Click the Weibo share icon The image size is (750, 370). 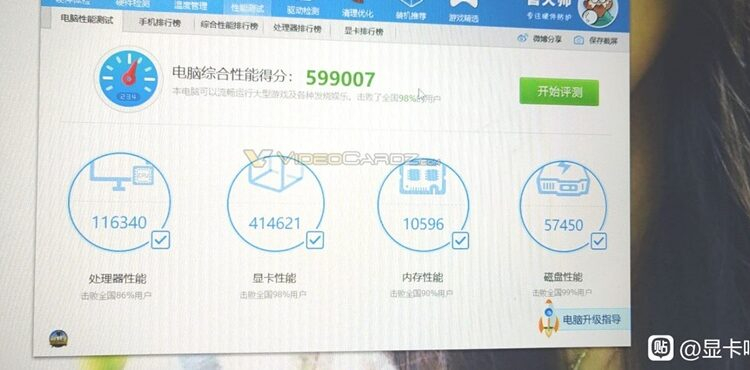coord(522,39)
